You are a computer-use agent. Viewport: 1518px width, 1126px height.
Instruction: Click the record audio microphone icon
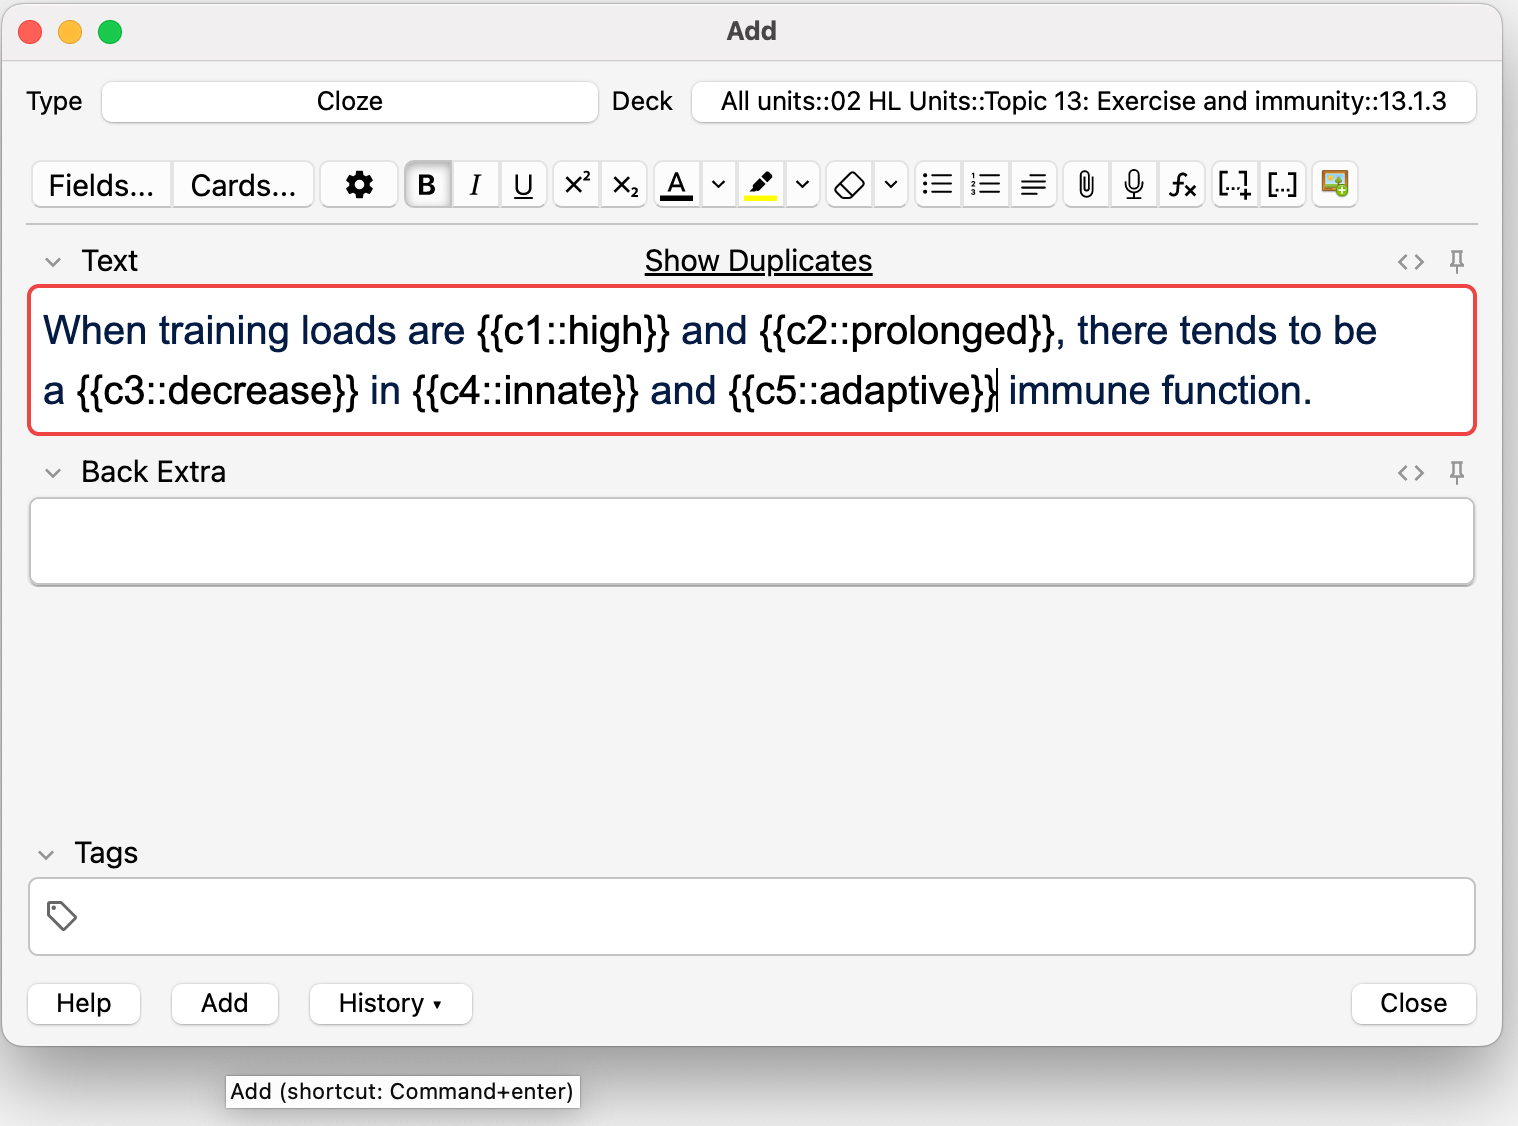tap(1134, 185)
